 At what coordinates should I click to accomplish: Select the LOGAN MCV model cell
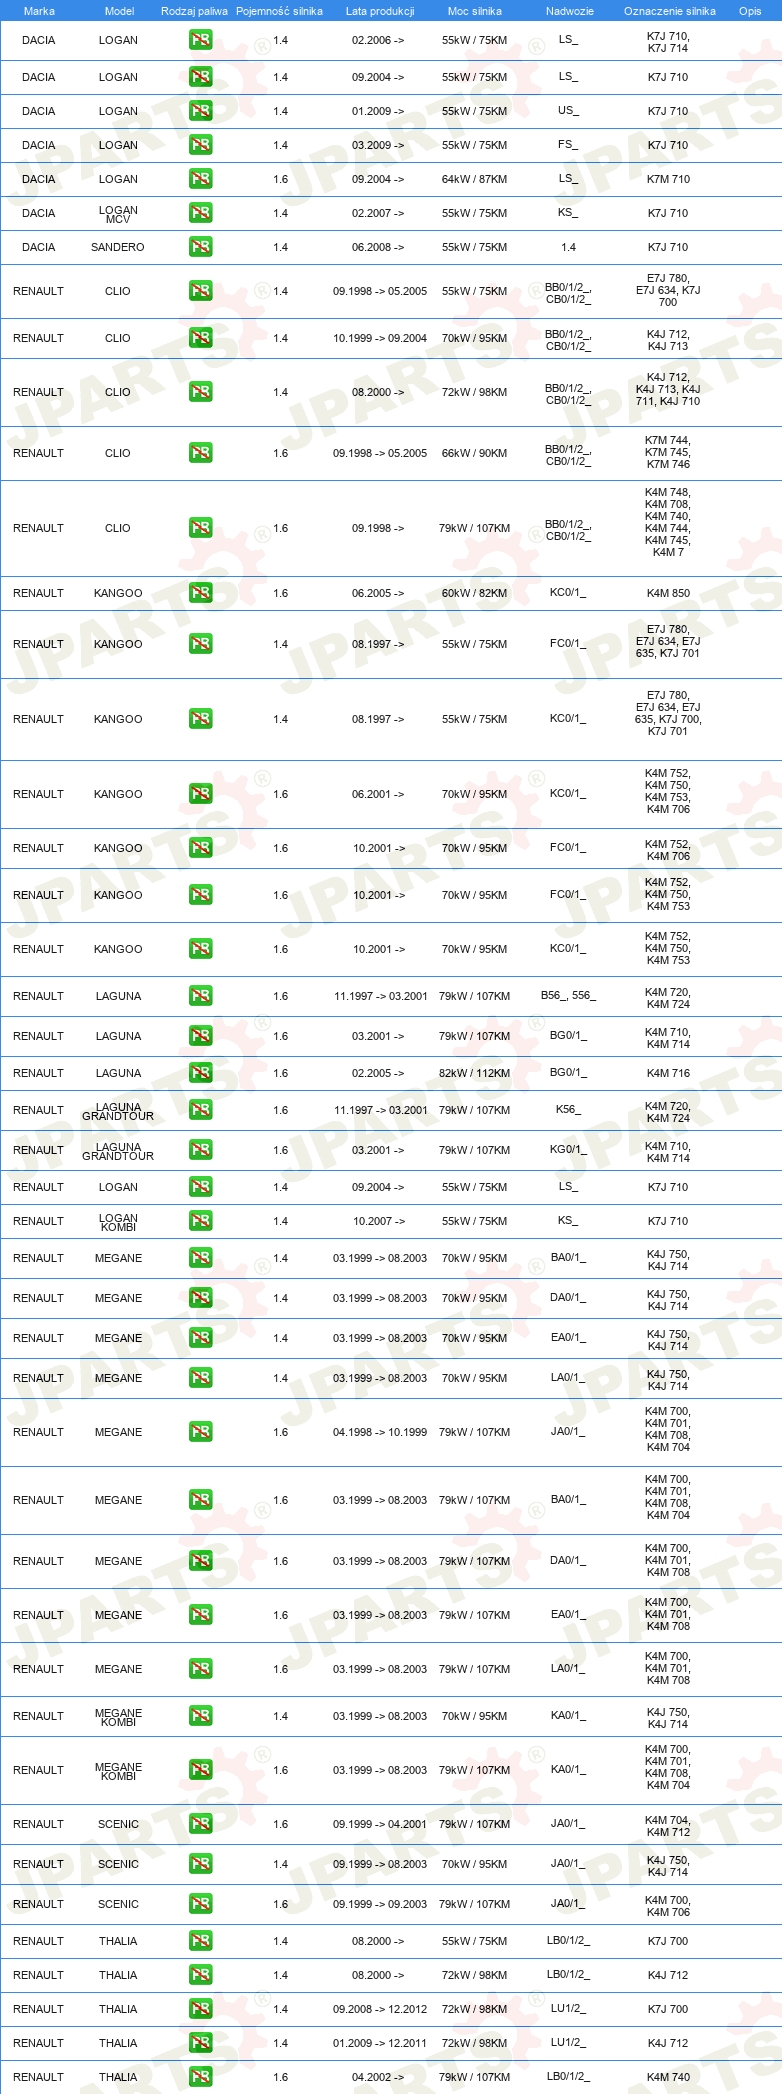click(x=118, y=214)
